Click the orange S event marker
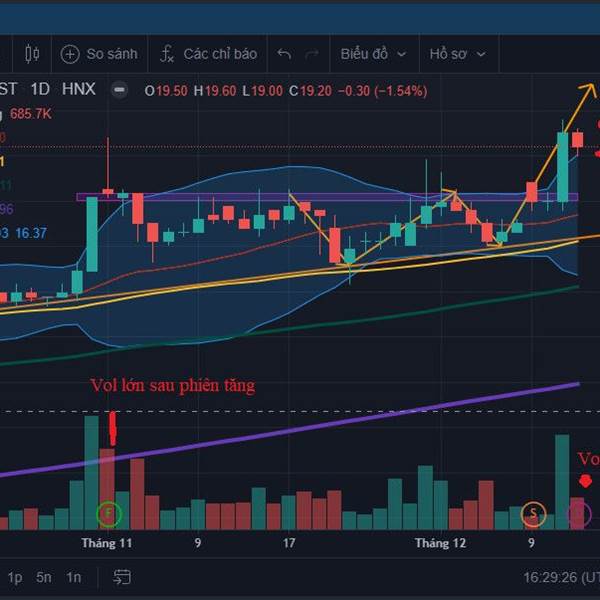 [533, 514]
